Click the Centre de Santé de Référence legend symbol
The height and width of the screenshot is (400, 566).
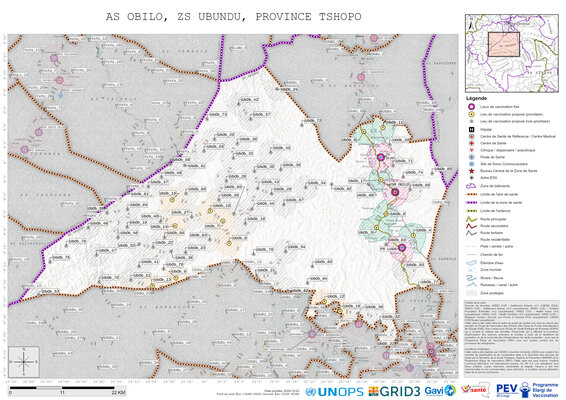point(471,136)
